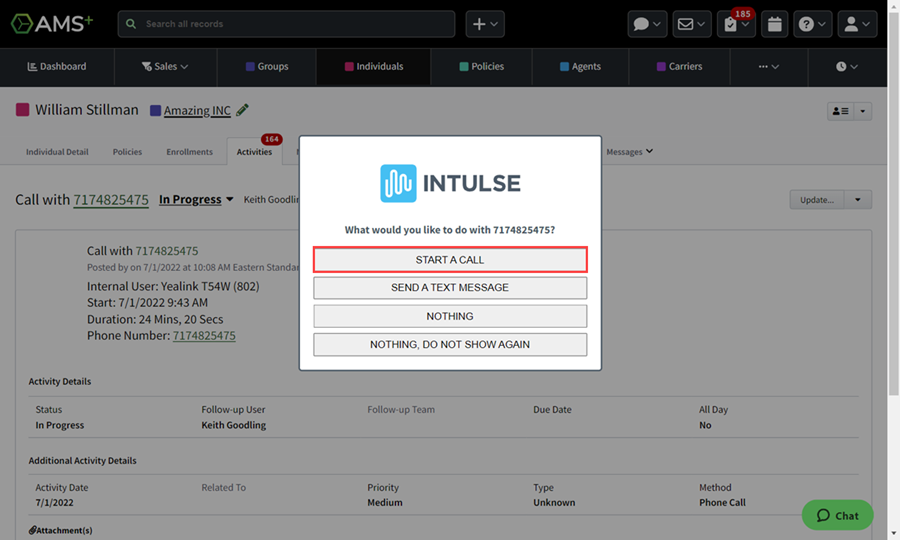This screenshot has width=900, height=540.
Task: Expand the more options ellipsis menu
Action: tap(769, 67)
